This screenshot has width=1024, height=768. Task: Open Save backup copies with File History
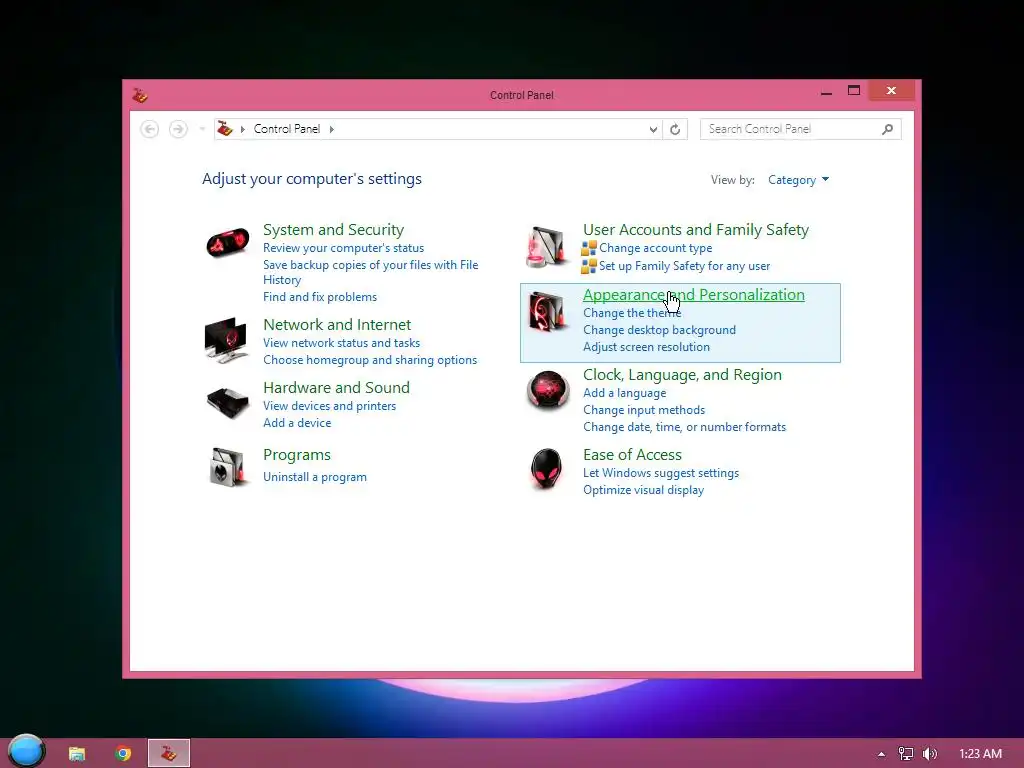point(370,272)
